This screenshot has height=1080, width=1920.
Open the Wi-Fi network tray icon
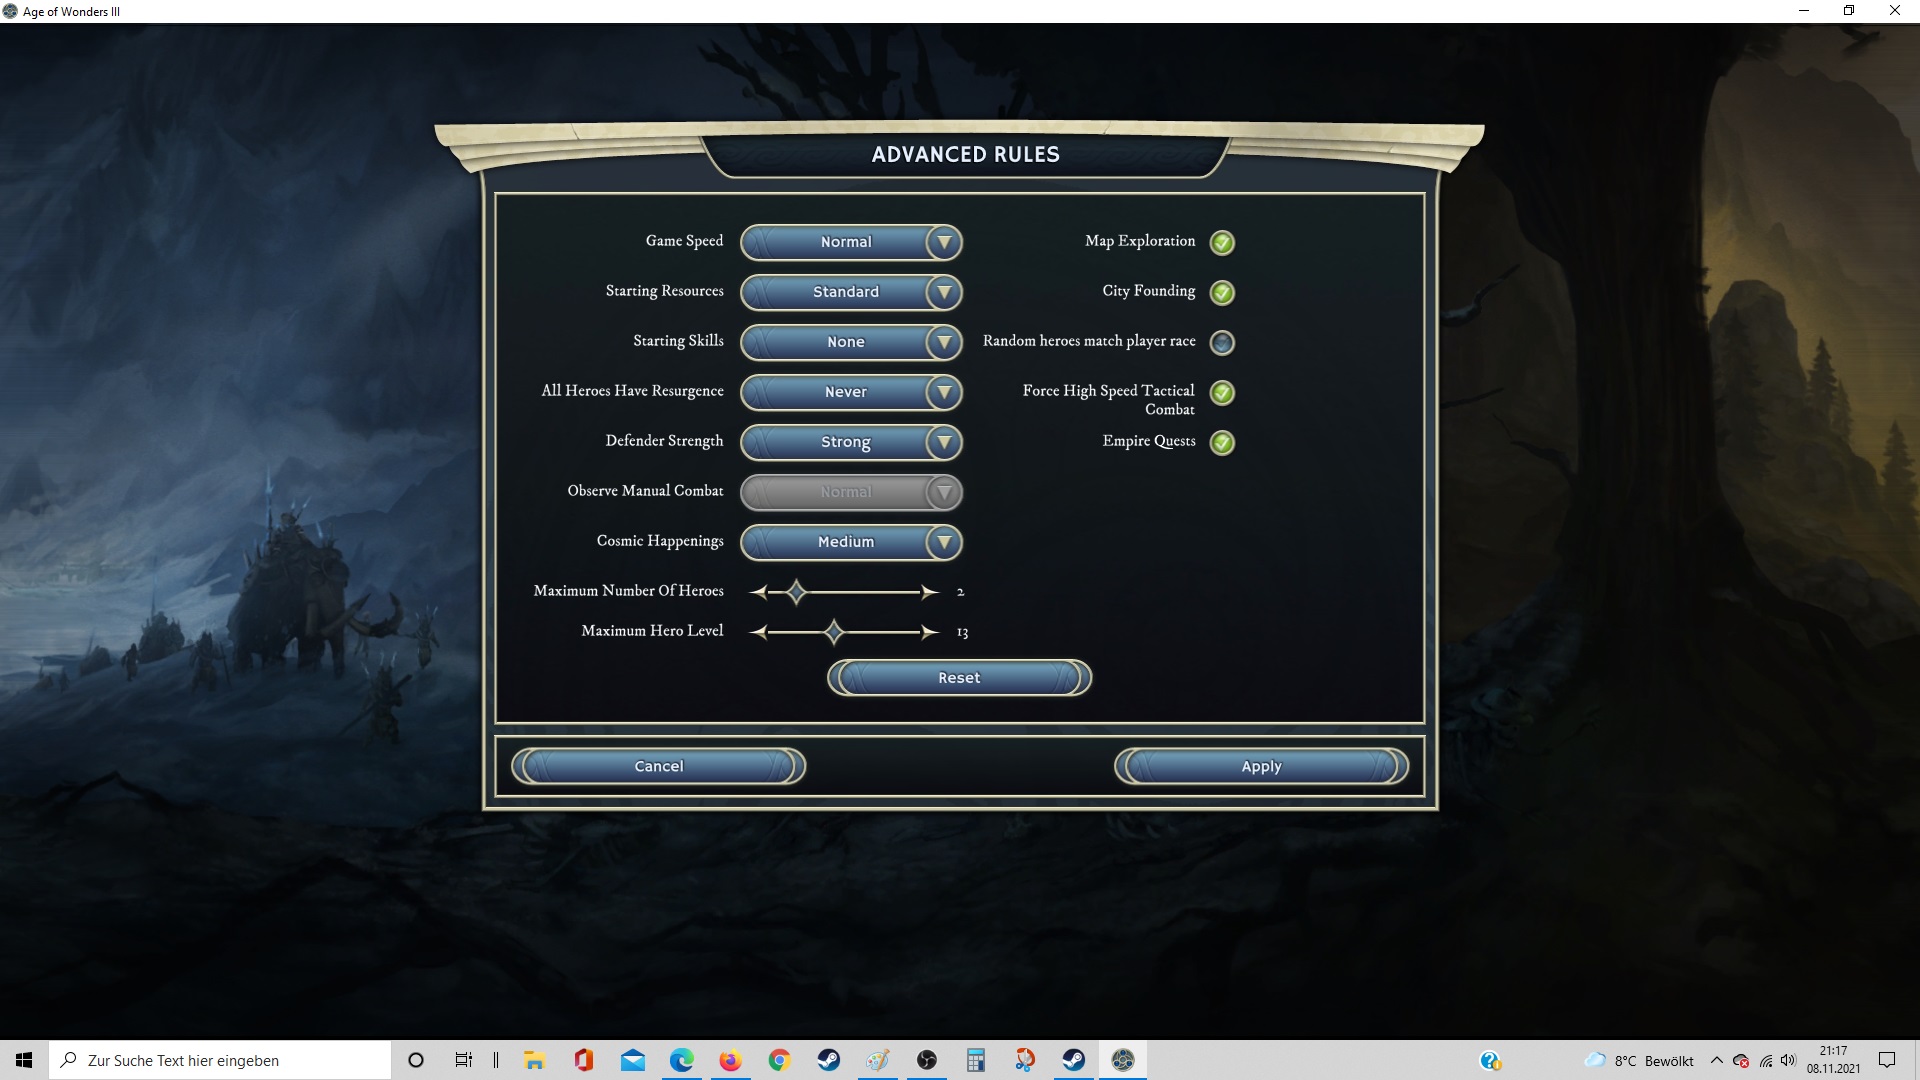point(1766,1060)
